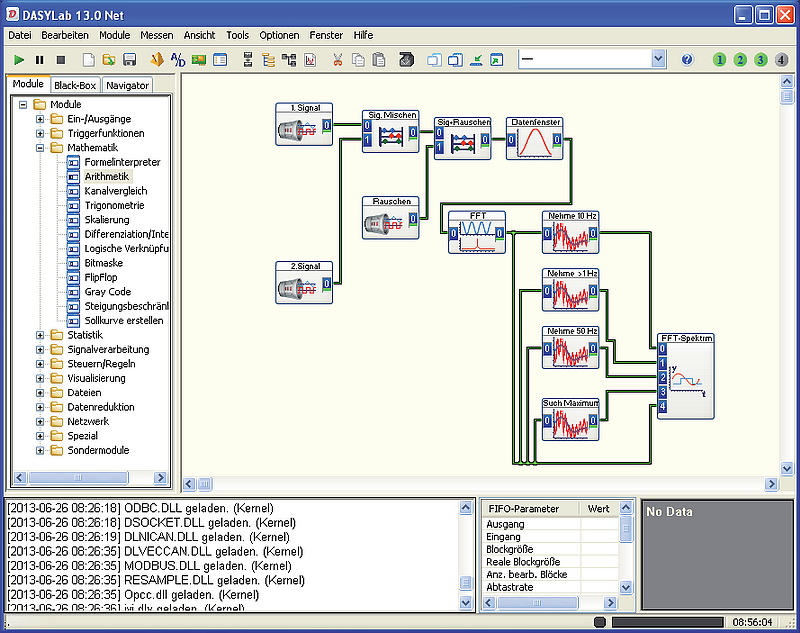The height and width of the screenshot is (633, 800).
Task: Save the worksheet with the floppy disk icon
Action: click(x=130, y=60)
